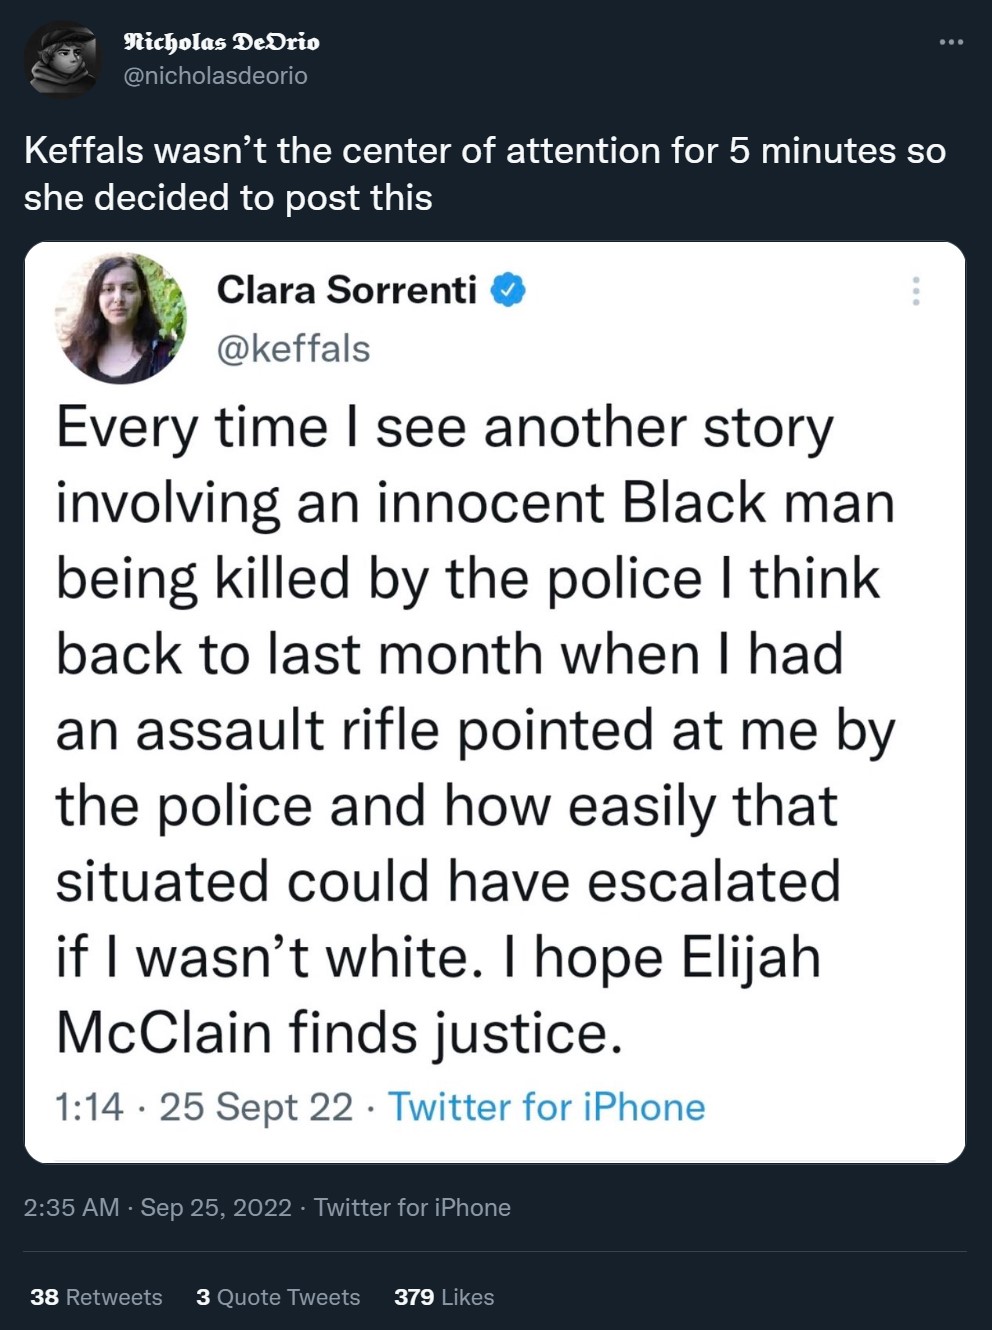Click the Keffals tweet caption text
The height and width of the screenshot is (1330, 992).
(x=484, y=174)
